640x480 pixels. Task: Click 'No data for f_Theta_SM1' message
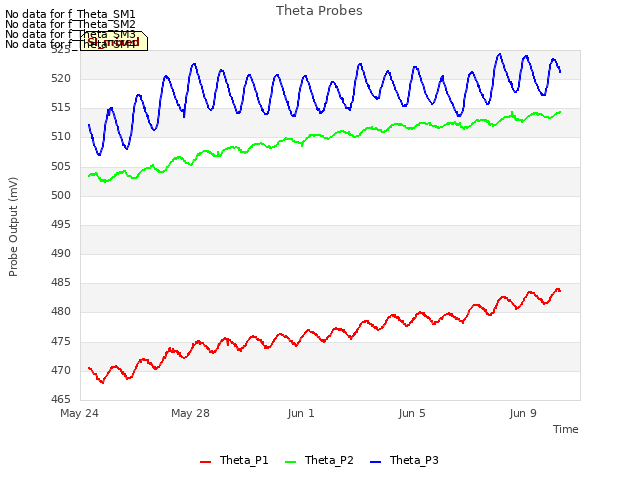tap(70, 14)
